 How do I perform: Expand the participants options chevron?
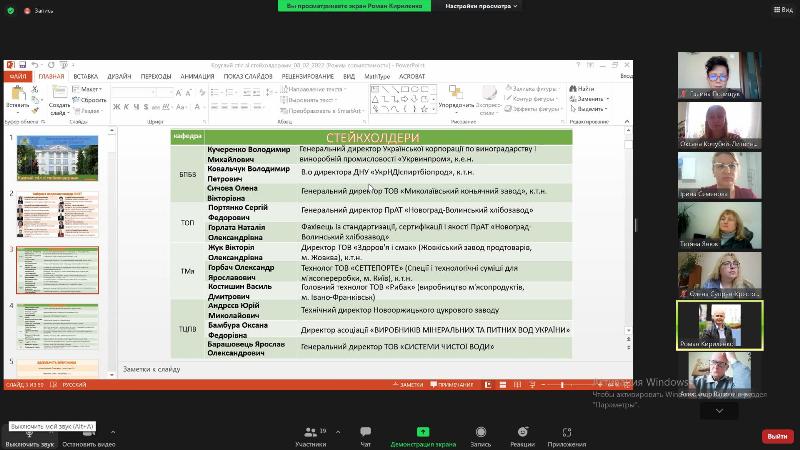tap(338, 432)
